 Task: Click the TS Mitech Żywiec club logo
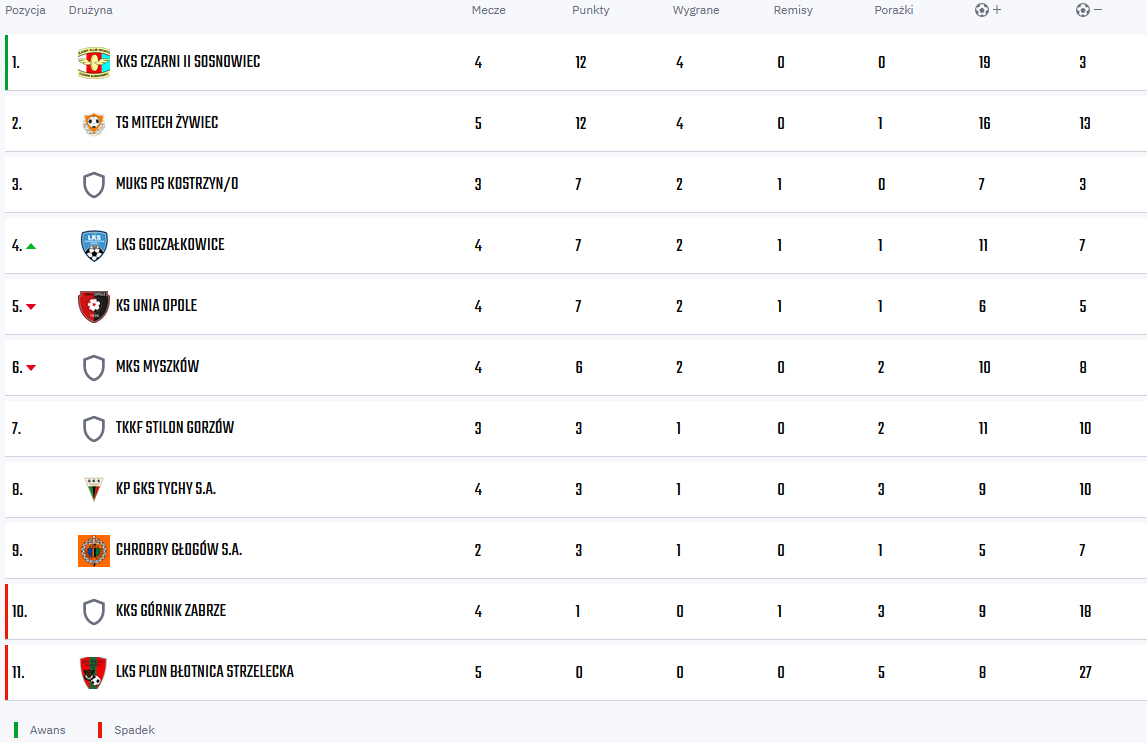(x=94, y=124)
